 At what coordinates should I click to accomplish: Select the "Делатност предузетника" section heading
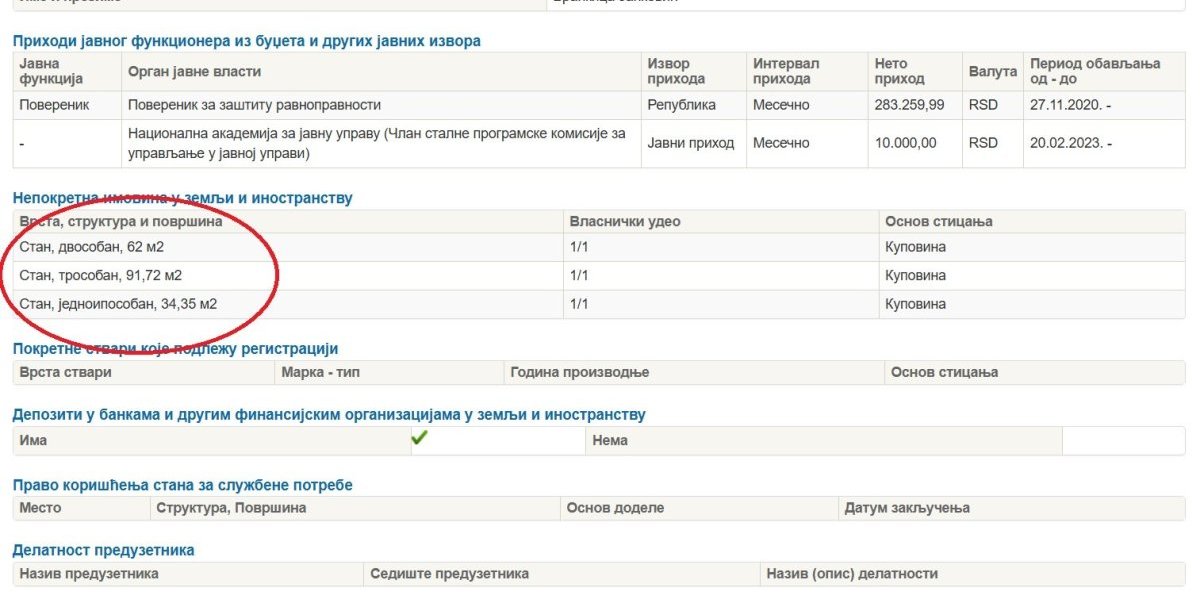[103, 550]
